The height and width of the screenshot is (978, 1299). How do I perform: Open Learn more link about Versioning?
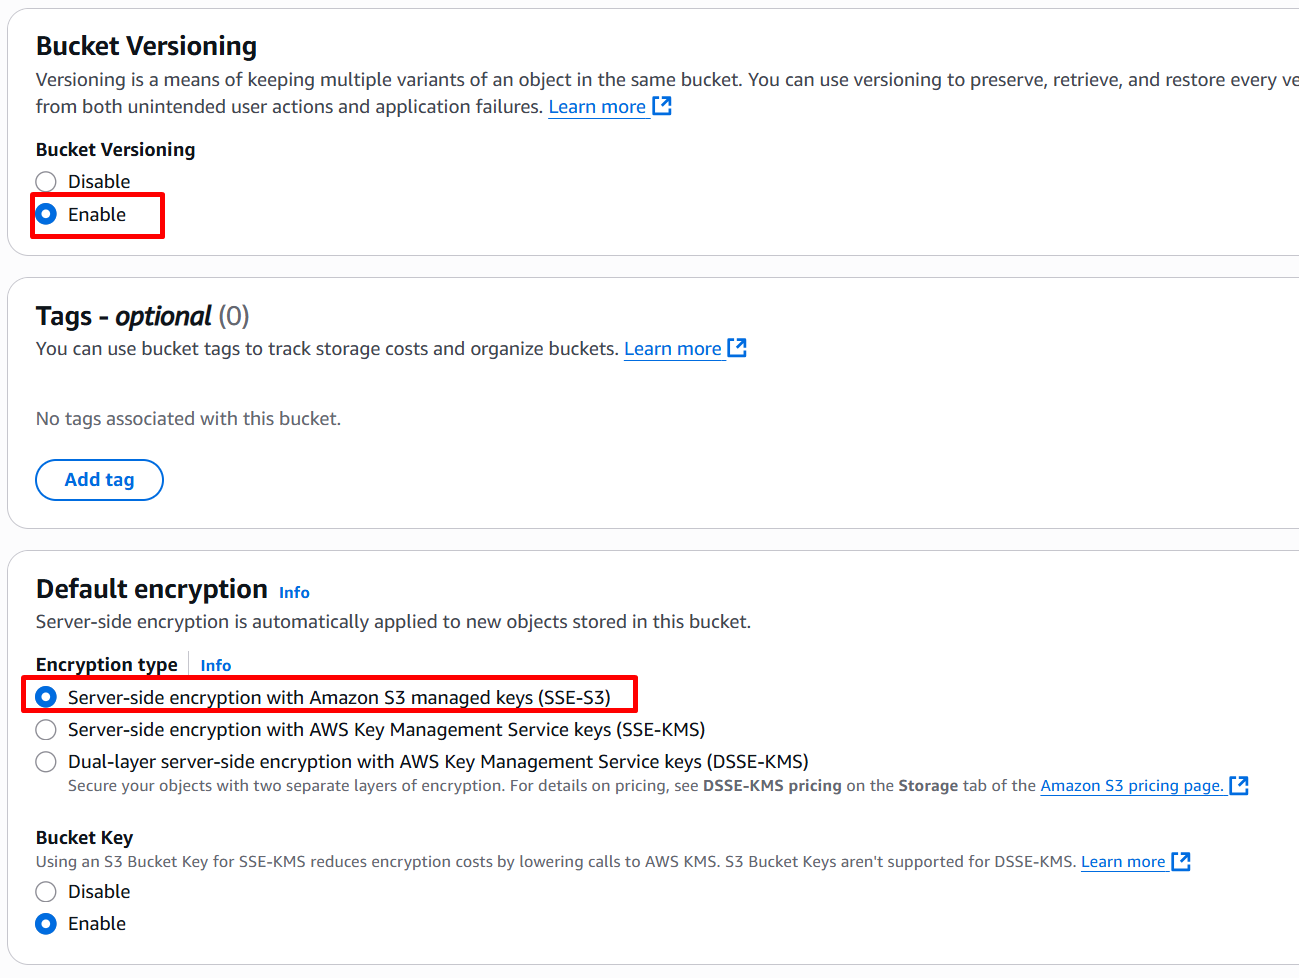click(597, 107)
